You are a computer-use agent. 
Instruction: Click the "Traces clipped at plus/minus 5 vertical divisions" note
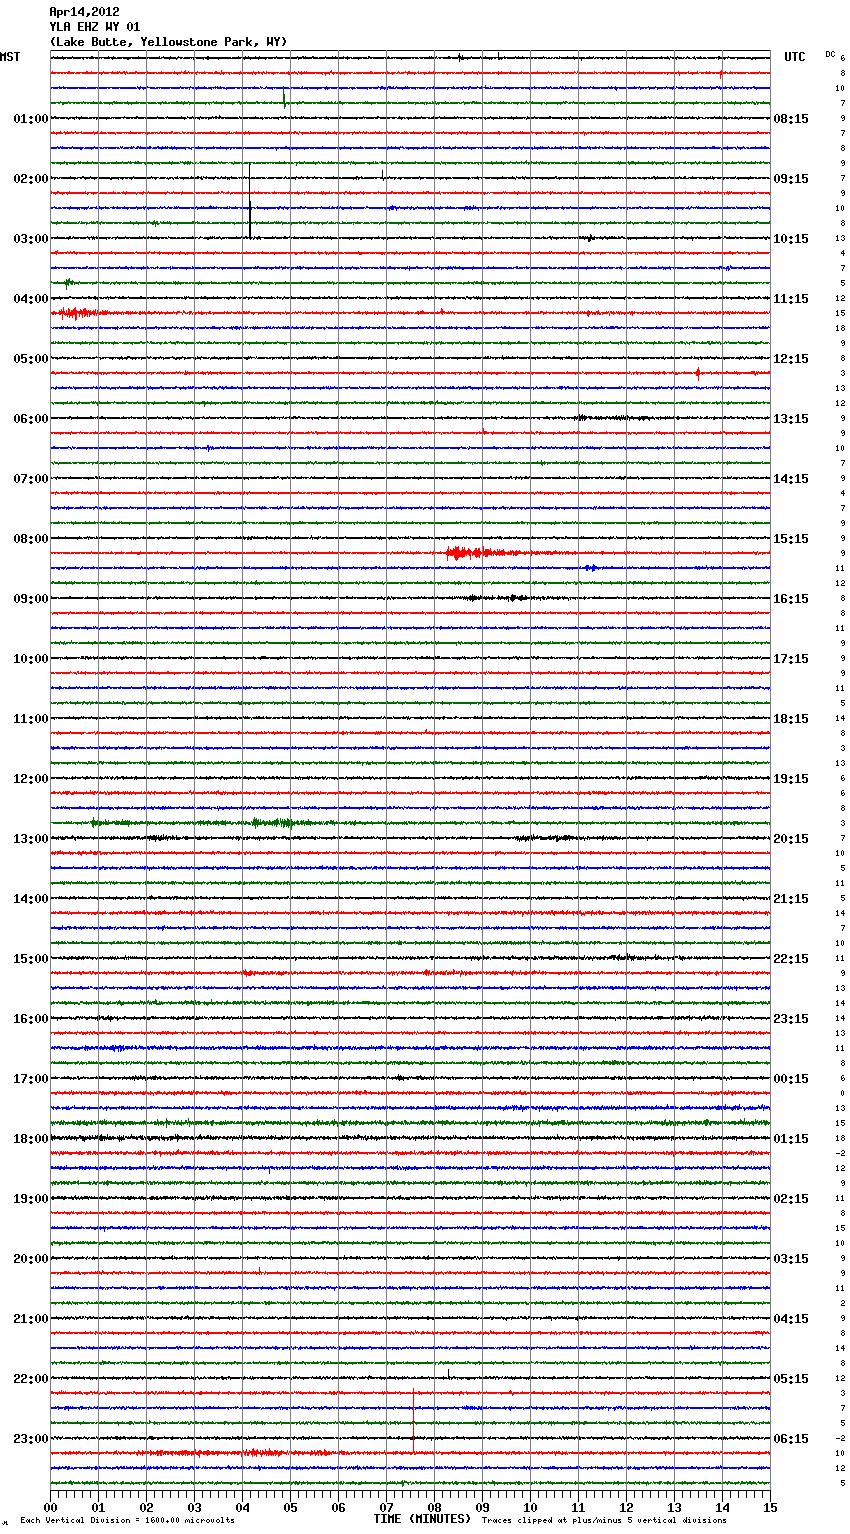click(604, 1521)
